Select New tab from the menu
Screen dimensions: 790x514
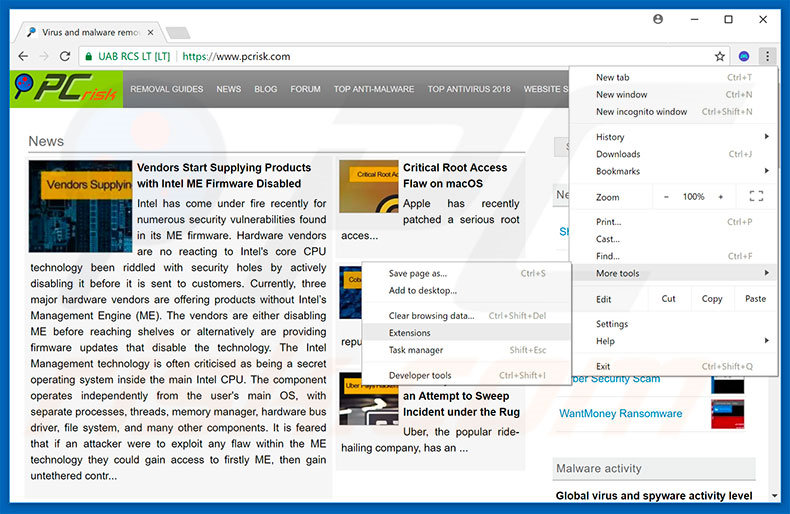point(674,77)
